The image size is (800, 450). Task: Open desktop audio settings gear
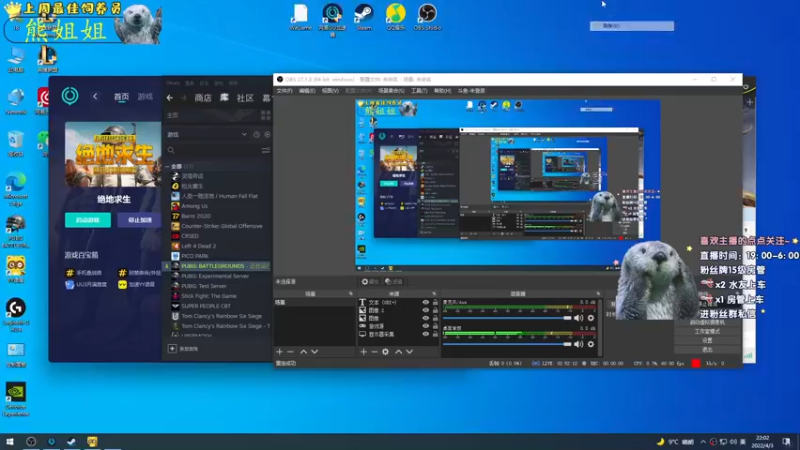click(591, 344)
